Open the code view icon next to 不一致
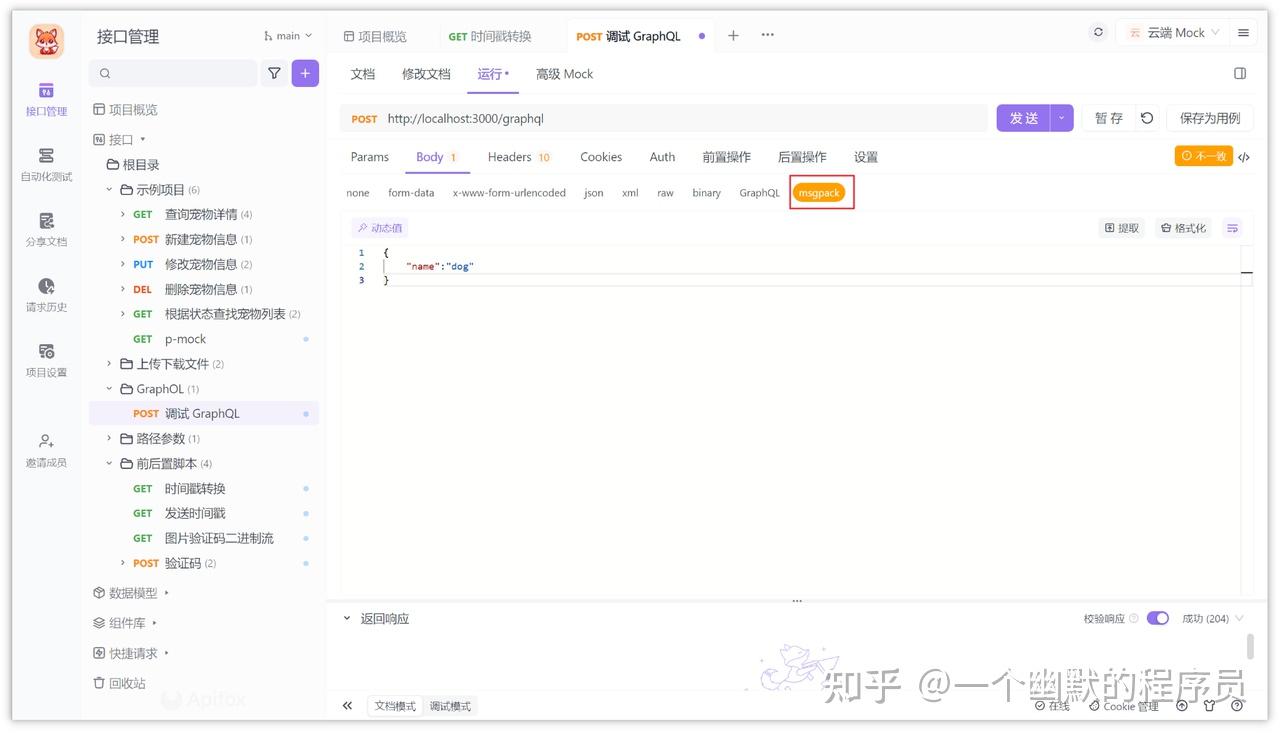 tap(1242, 156)
